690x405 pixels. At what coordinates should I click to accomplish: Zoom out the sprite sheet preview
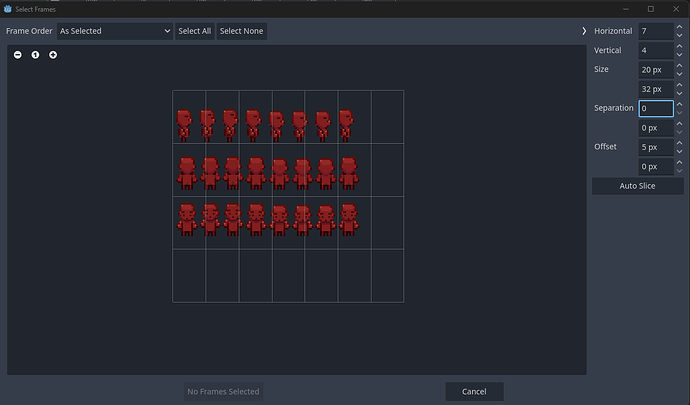pos(18,55)
